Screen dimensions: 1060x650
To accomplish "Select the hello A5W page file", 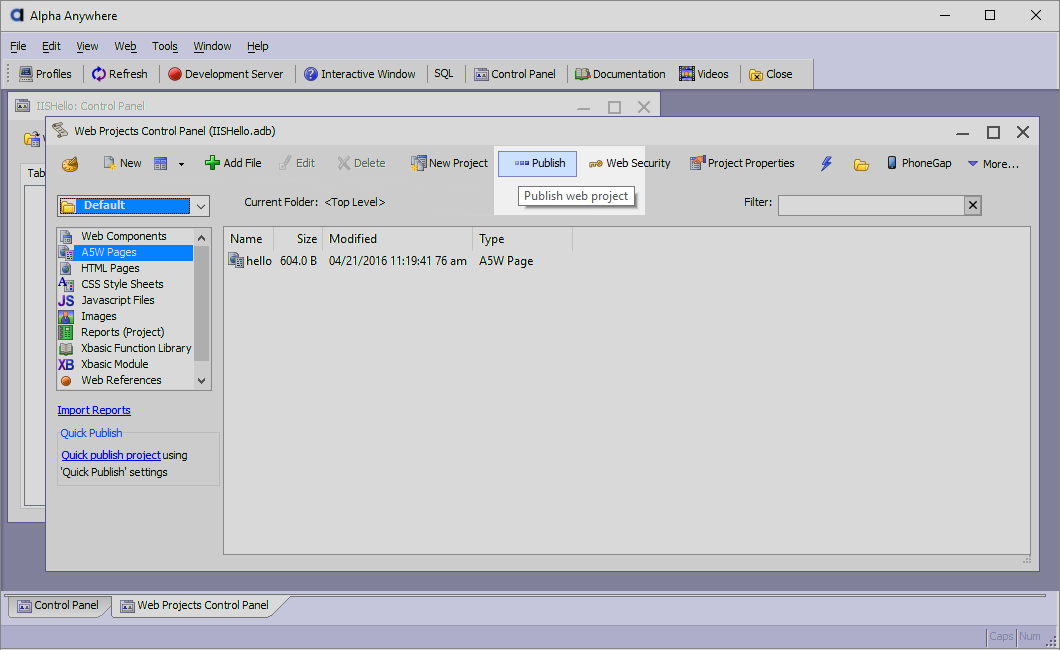I will [x=250, y=261].
